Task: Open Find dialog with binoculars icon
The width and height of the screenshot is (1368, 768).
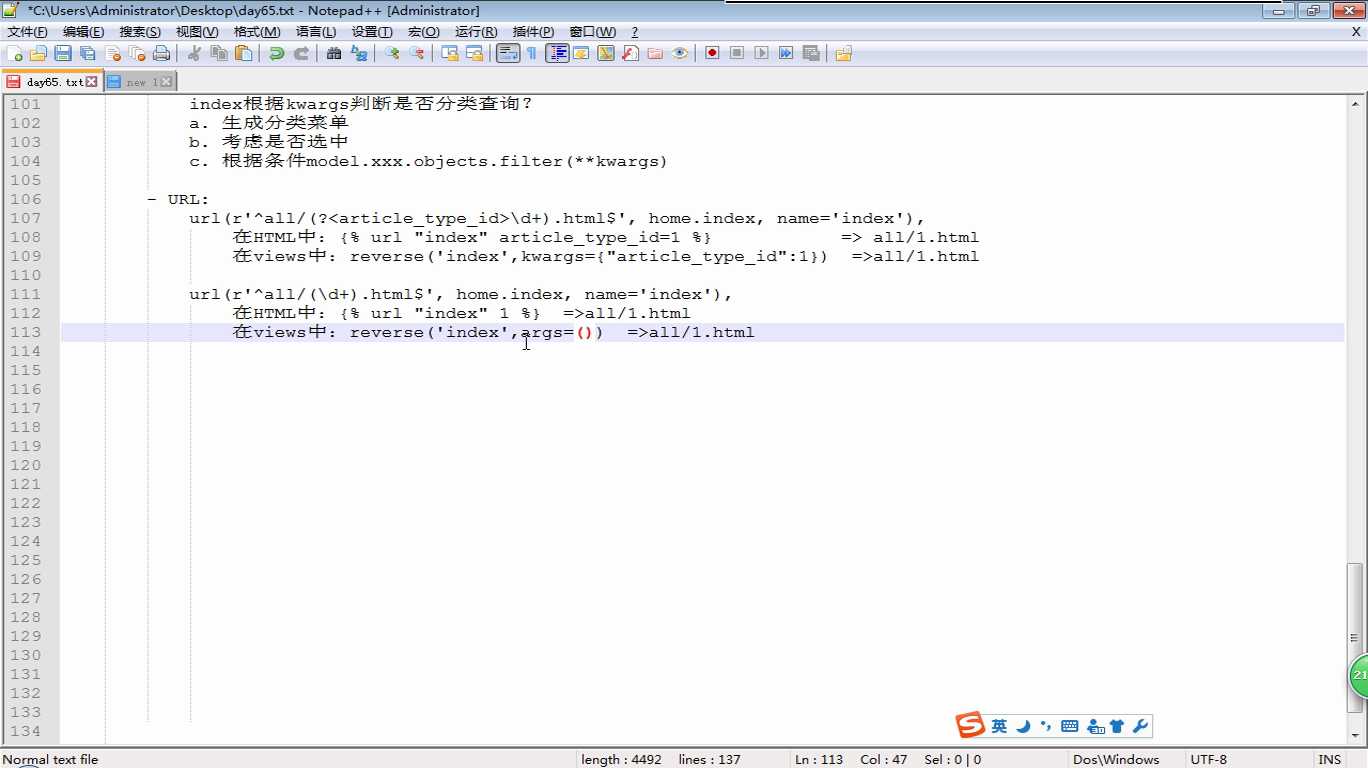Action: click(334, 53)
